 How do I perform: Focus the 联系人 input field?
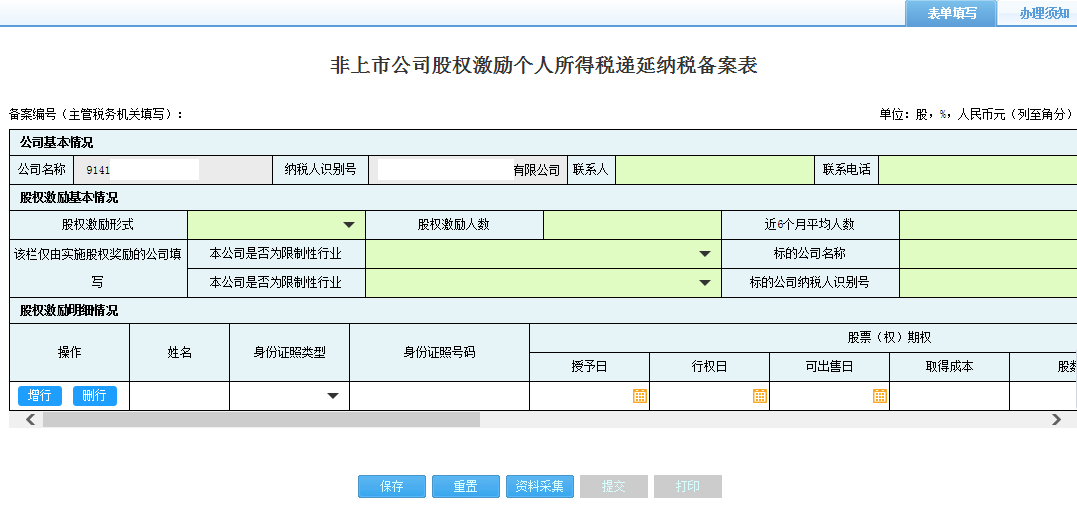click(x=712, y=170)
